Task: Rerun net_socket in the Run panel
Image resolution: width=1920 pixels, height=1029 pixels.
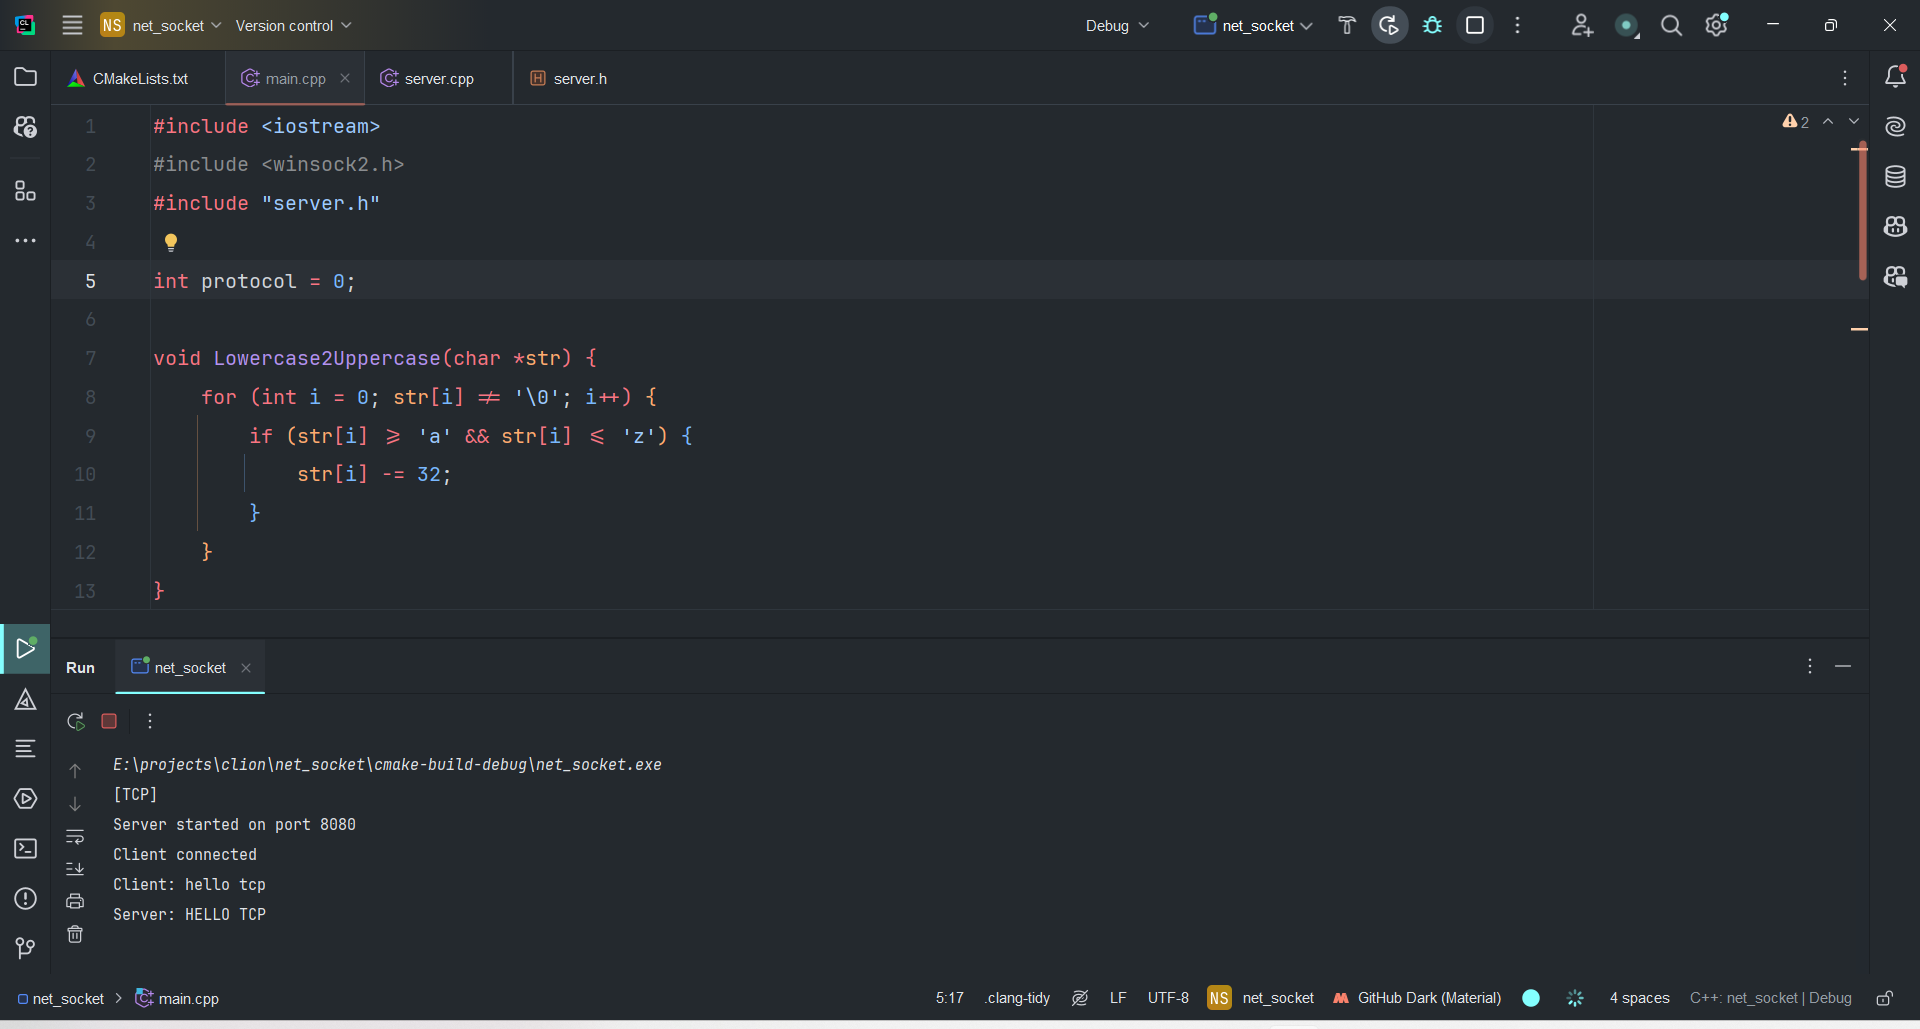Action: click(x=75, y=721)
